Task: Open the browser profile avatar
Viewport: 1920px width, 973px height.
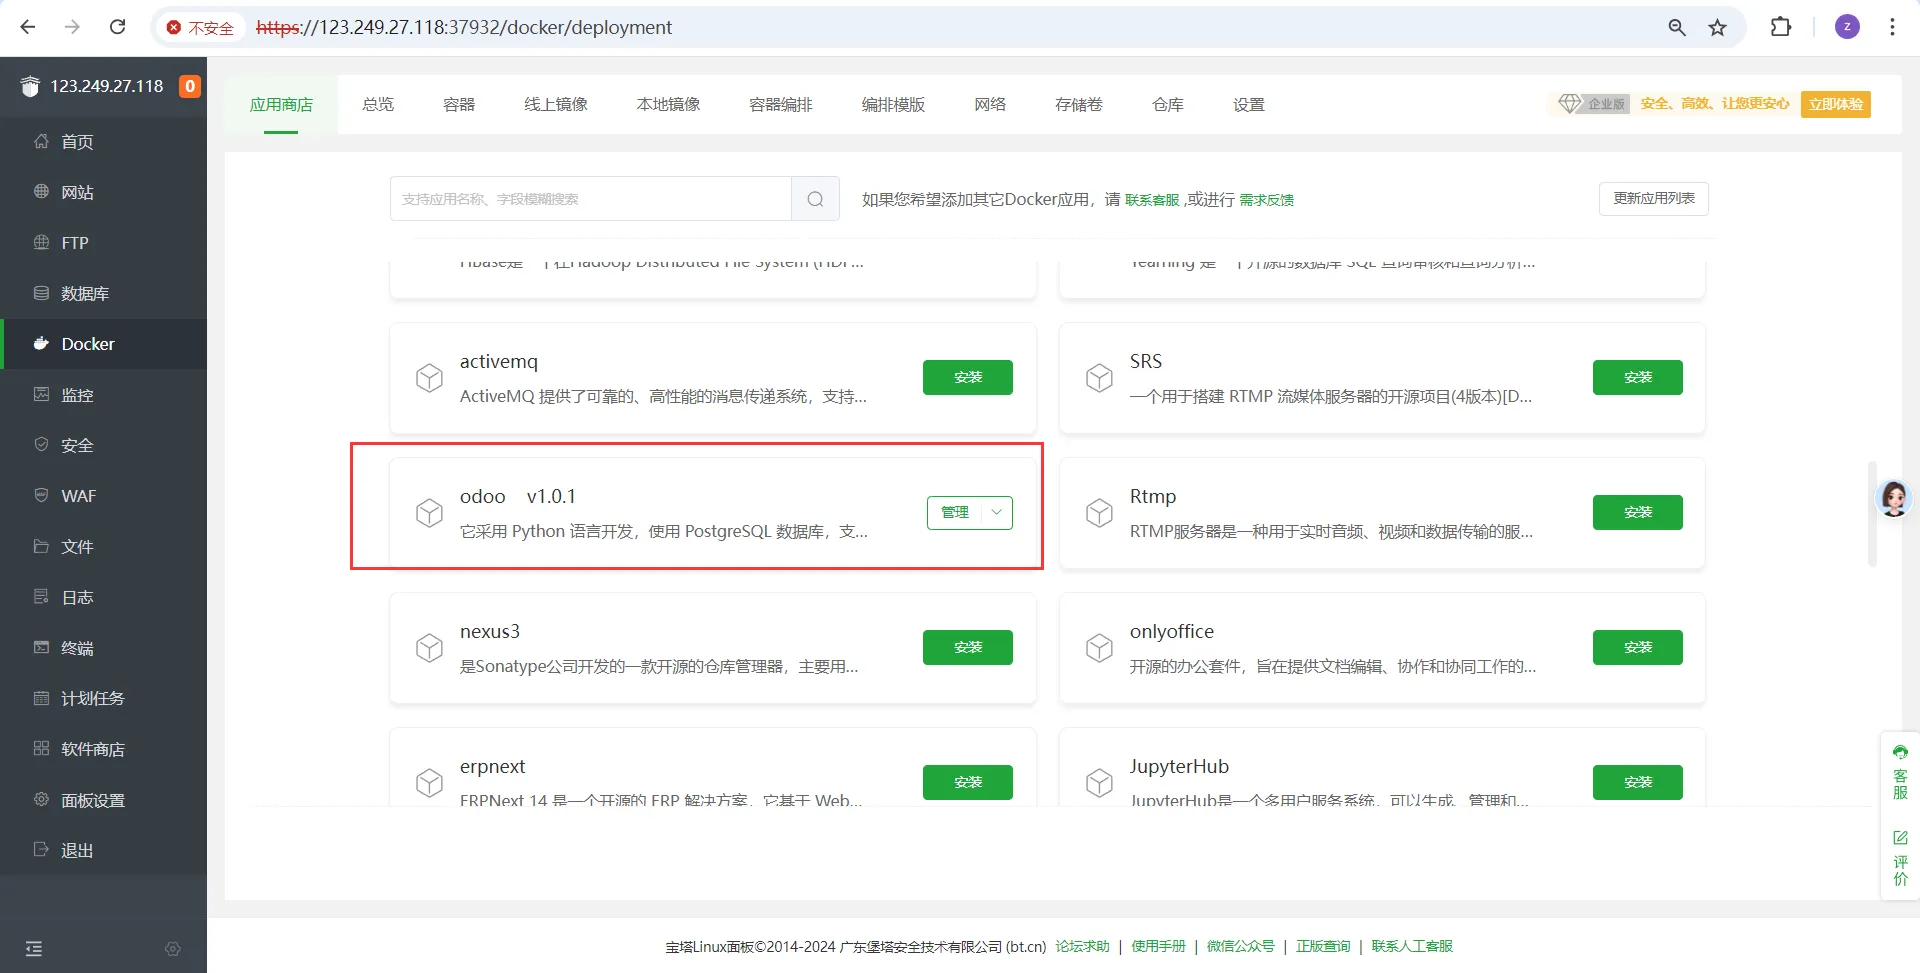Action: [x=1847, y=27]
